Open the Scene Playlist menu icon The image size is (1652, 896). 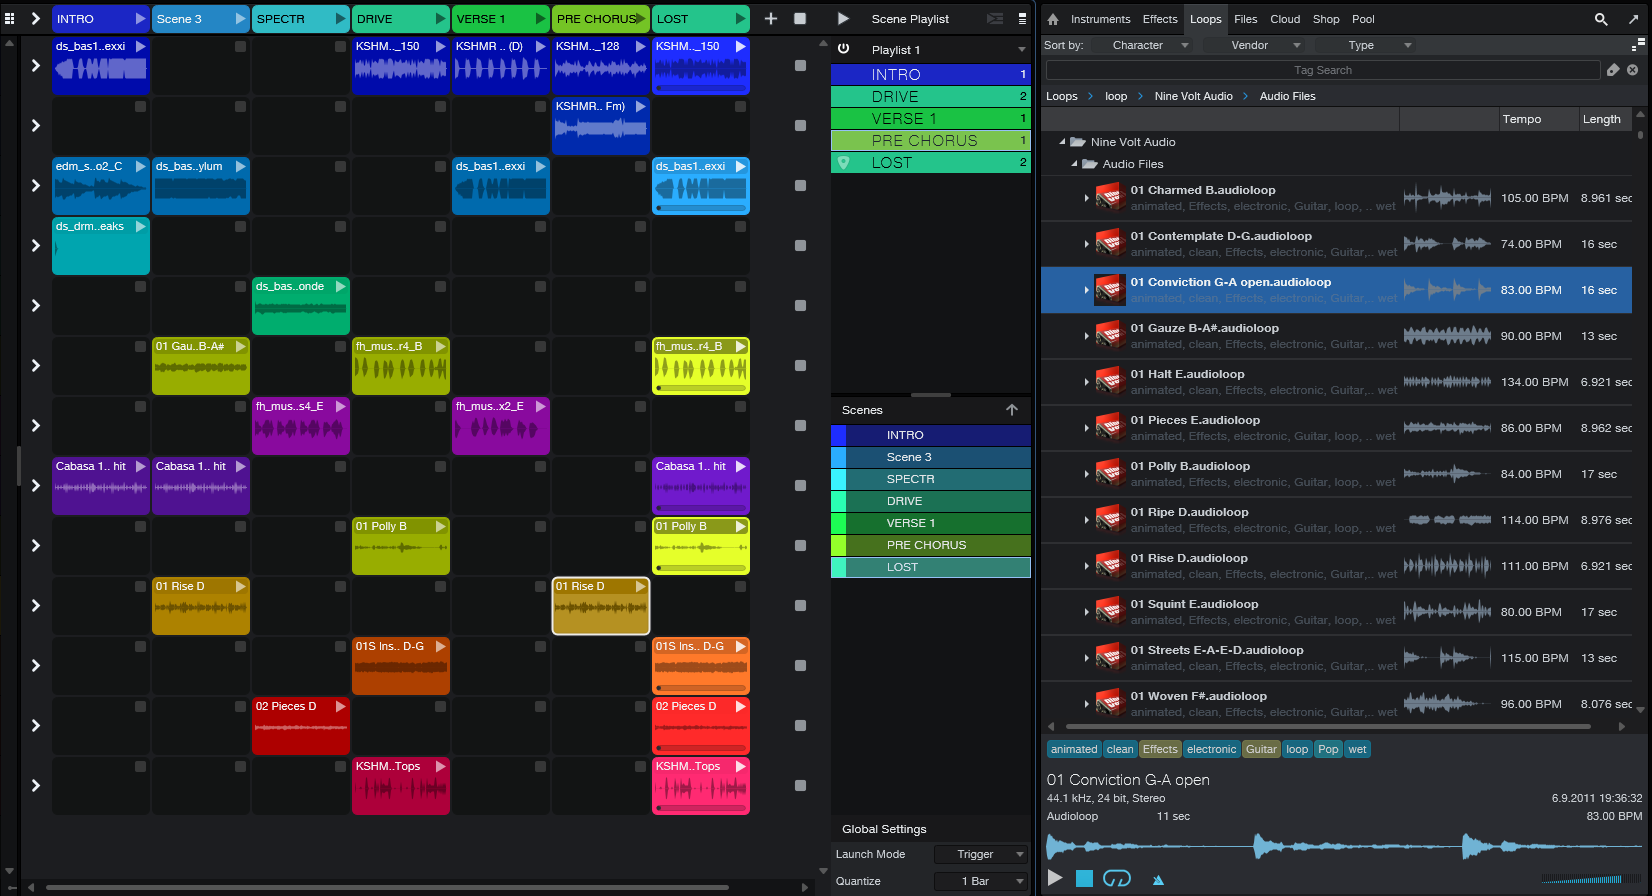click(x=1022, y=19)
